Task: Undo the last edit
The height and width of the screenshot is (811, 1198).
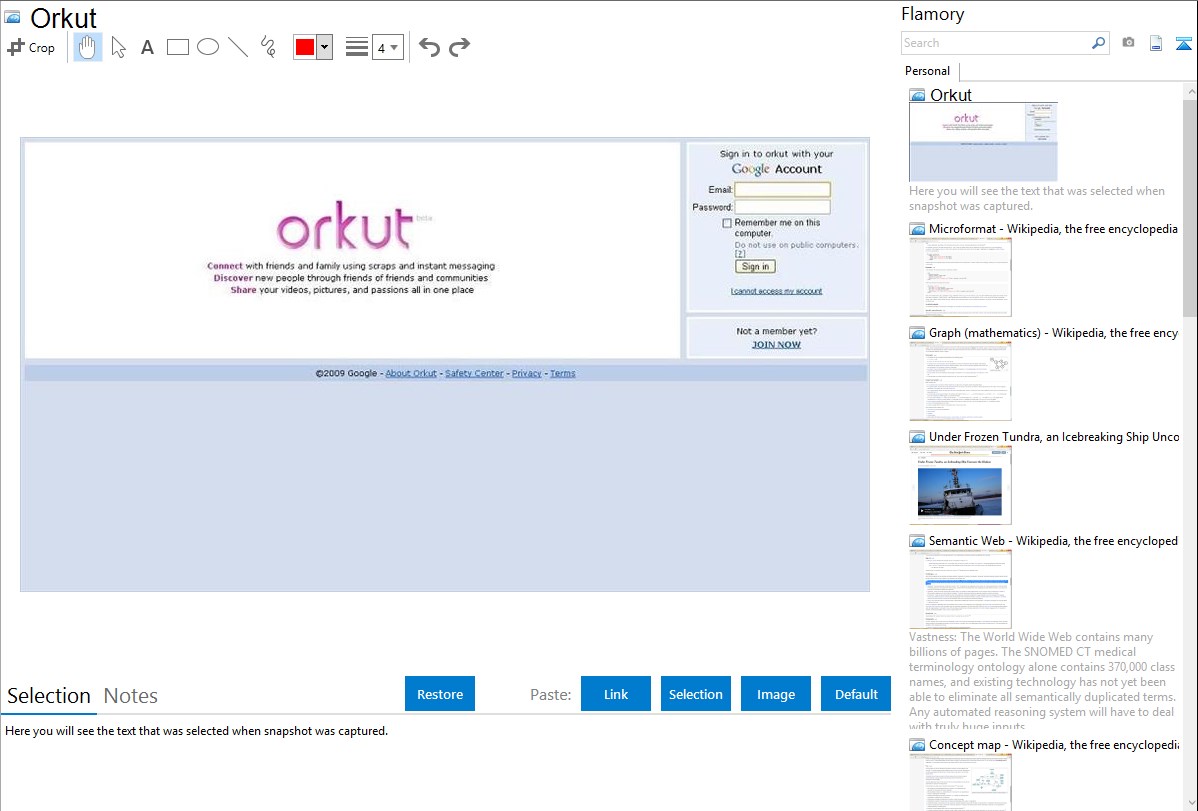Action: 429,47
